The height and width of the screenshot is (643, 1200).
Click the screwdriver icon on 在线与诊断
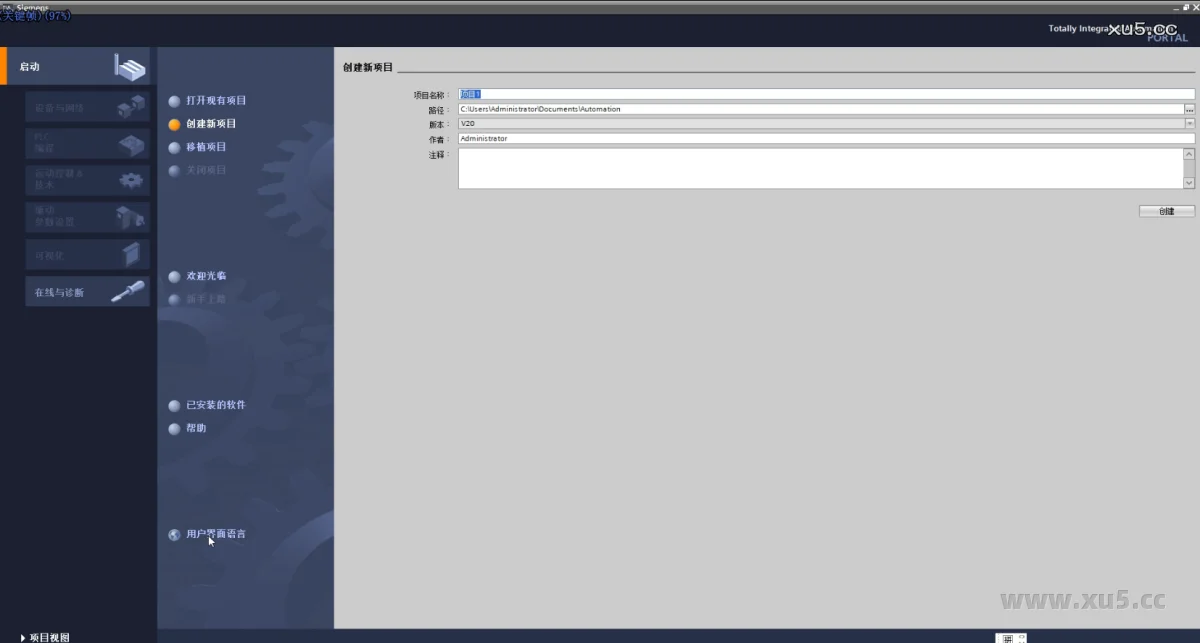[x=128, y=292]
